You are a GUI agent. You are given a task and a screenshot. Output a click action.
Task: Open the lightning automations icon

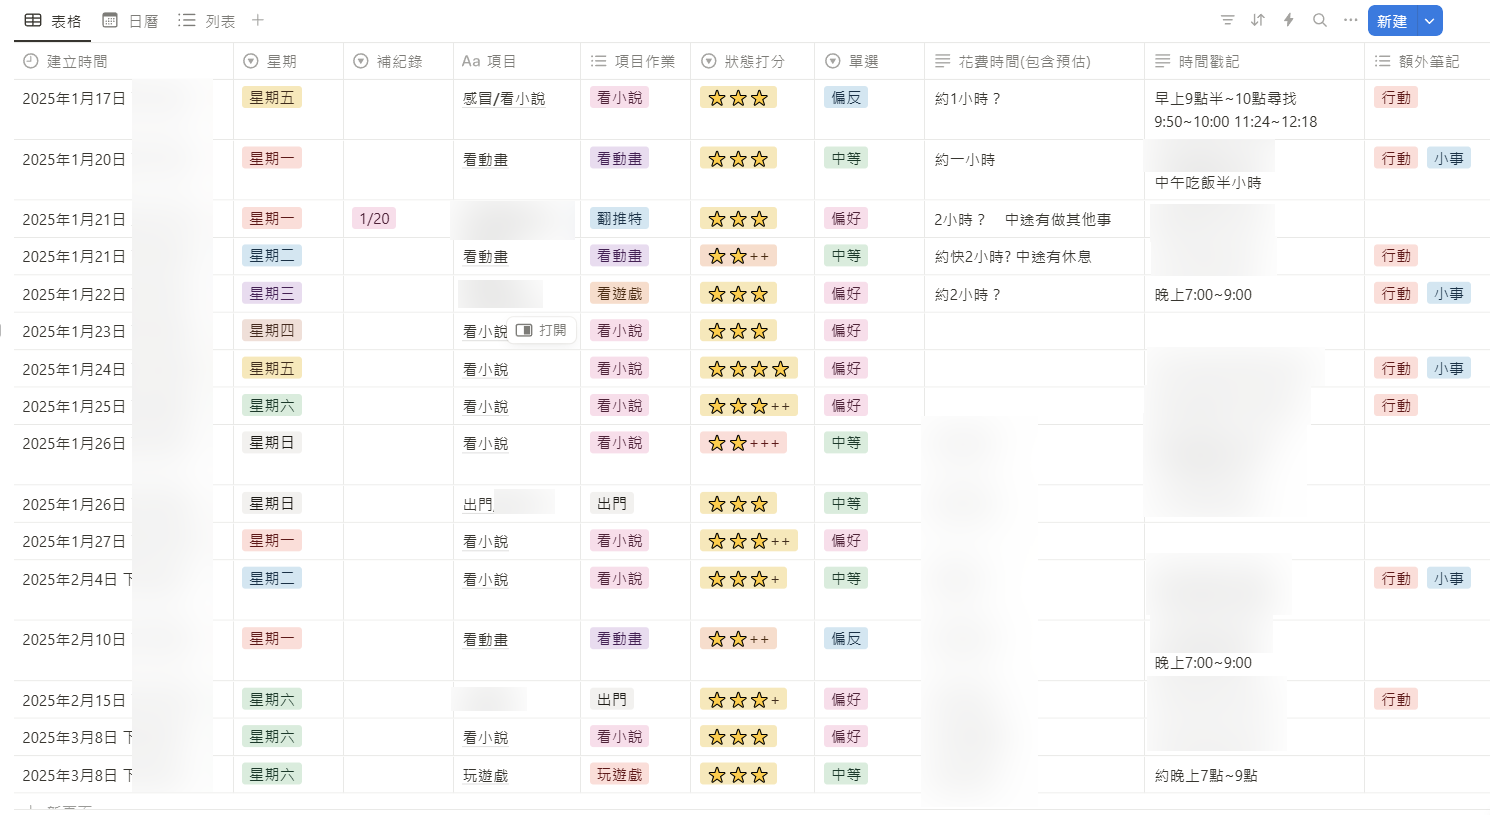[x=1289, y=20]
